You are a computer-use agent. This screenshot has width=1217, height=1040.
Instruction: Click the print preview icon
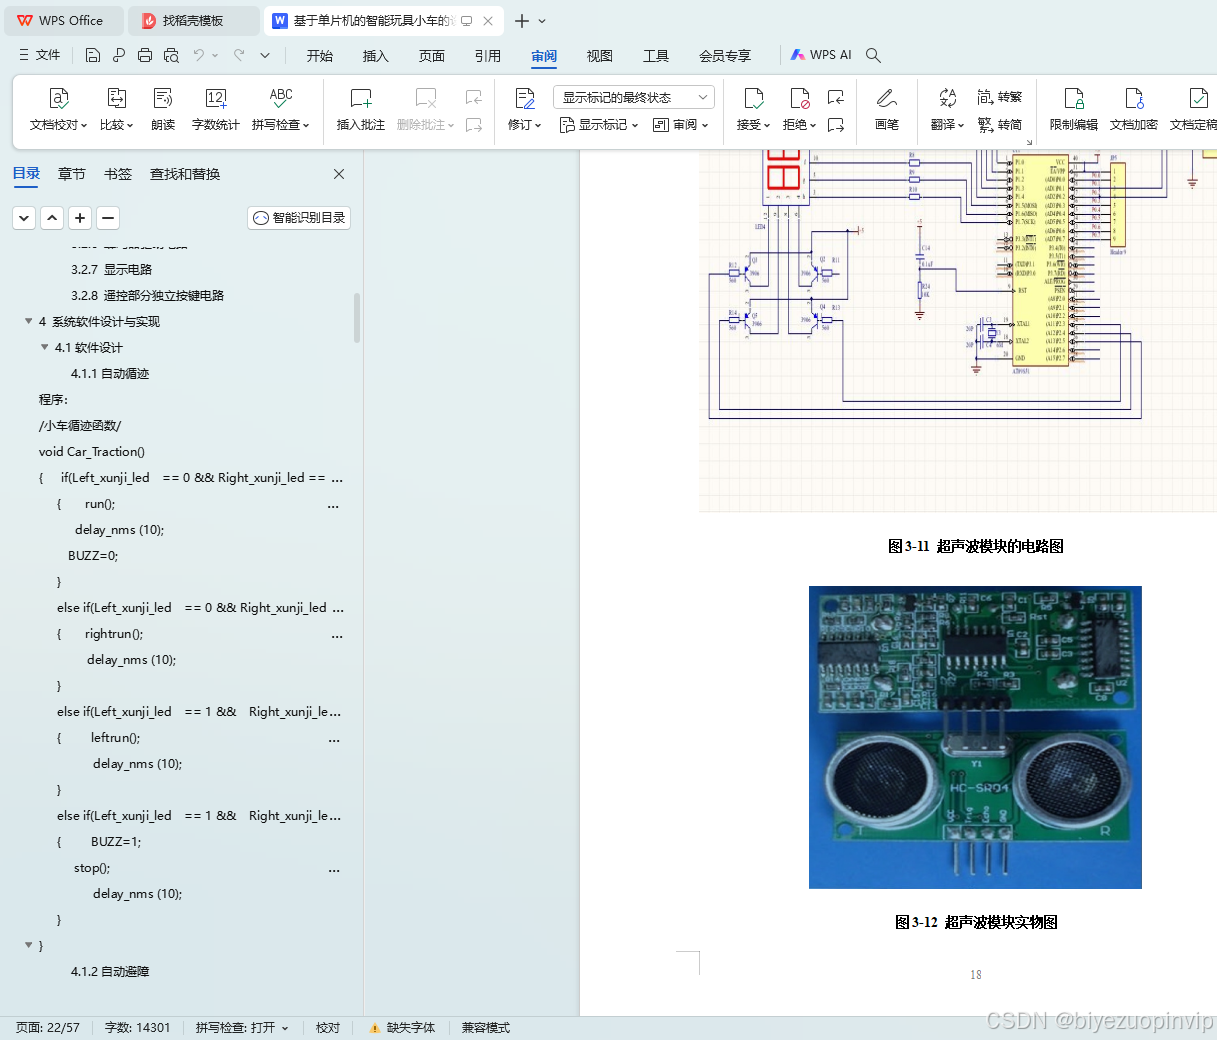(x=171, y=55)
